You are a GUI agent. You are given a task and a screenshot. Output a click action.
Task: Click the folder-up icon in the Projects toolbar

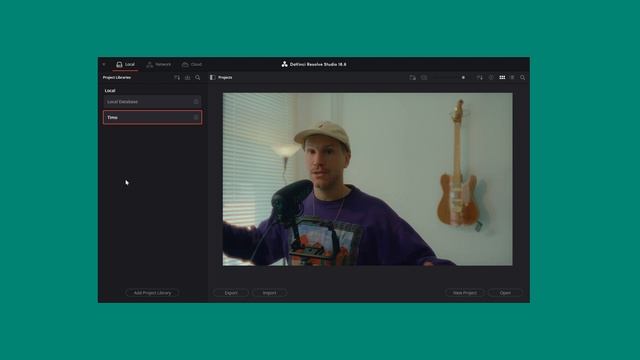coord(424,78)
